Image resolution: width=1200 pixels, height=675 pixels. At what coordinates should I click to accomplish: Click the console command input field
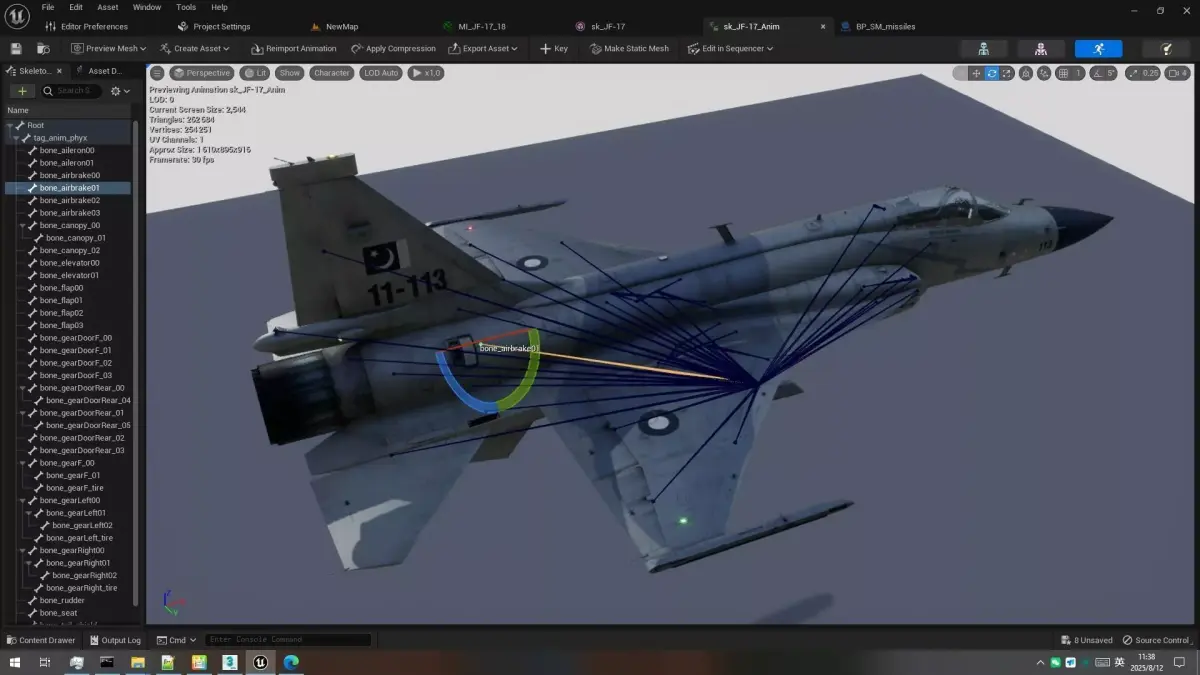pos(288,640)
